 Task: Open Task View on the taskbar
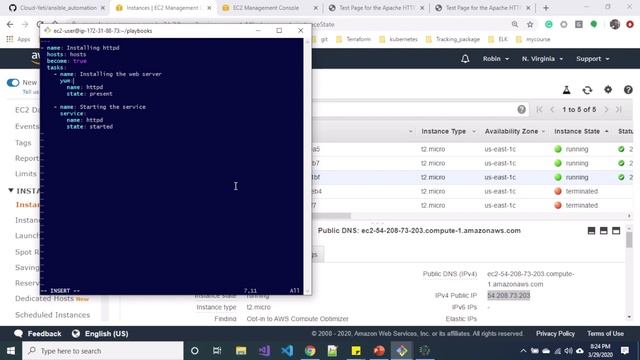point(217,351)
